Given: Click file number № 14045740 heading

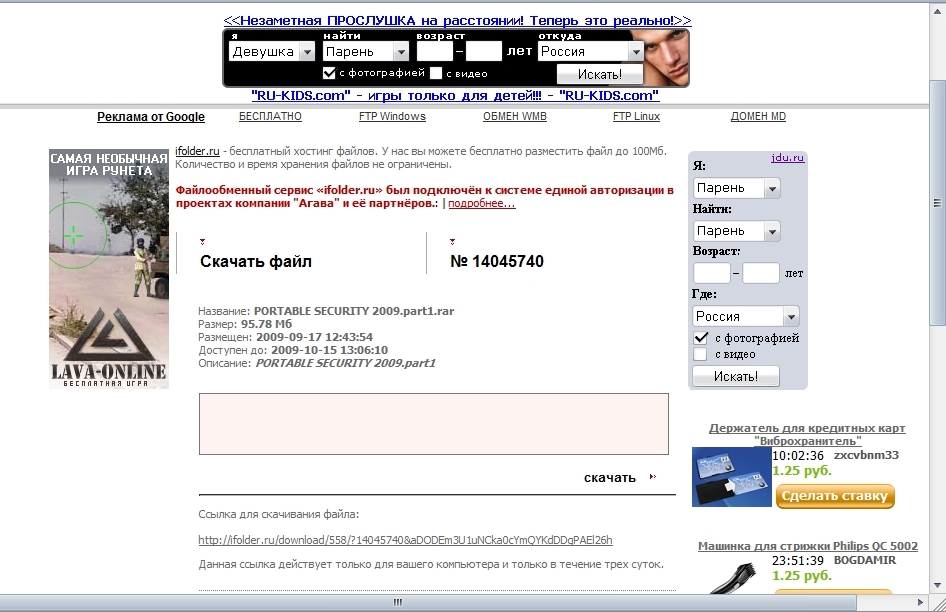Looking at the screenshot, I should (x=497, y=261).
